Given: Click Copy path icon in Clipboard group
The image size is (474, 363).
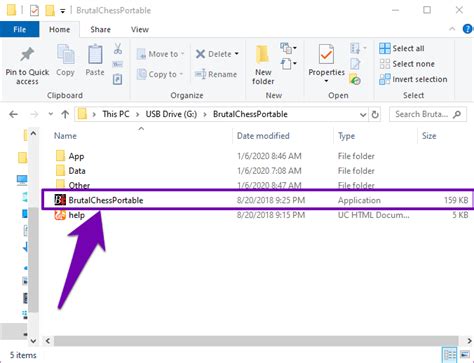Looking at the screenshot, I should click(x=118, y=64).
